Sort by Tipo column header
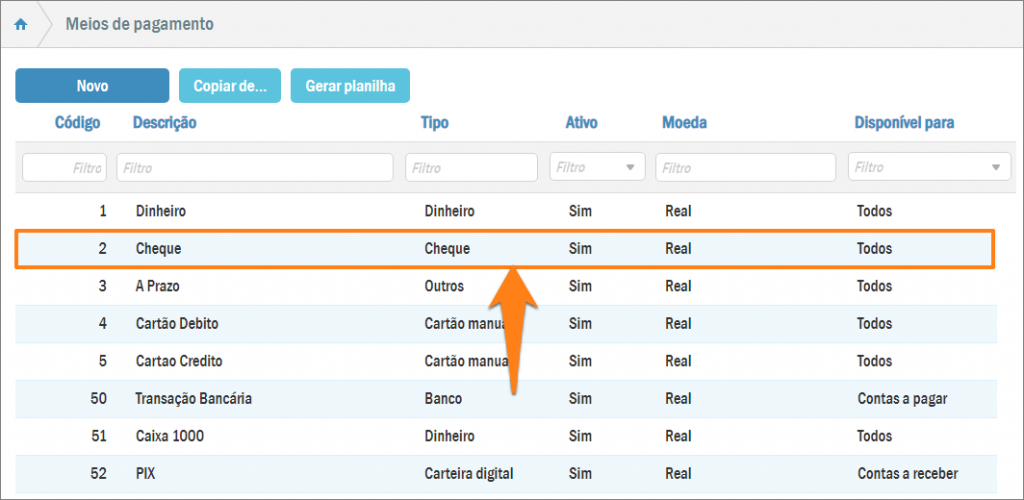 click(x=434, y=123)
